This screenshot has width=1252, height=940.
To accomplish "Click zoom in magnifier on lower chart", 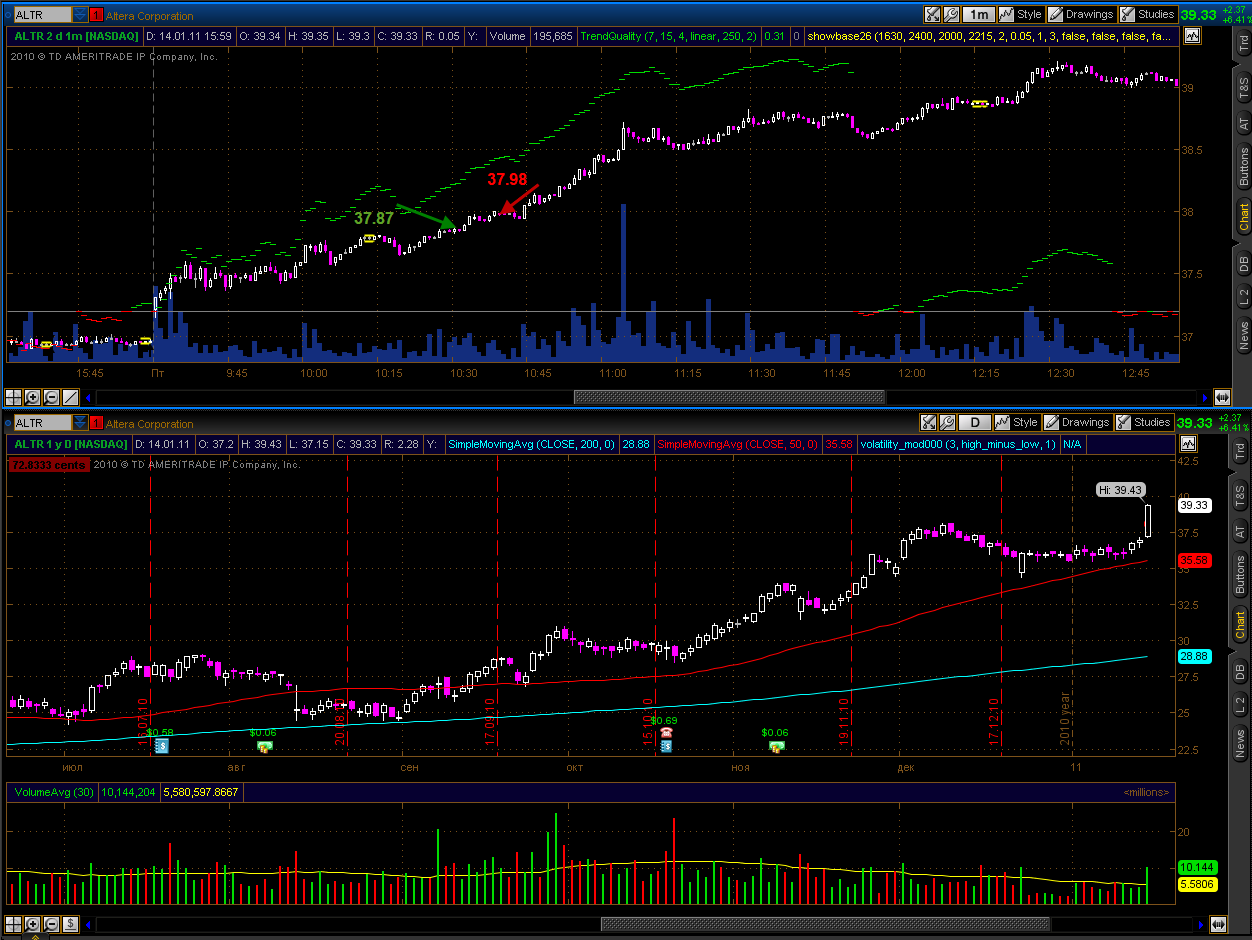I will pyautogui.click(x=33, y=926).
